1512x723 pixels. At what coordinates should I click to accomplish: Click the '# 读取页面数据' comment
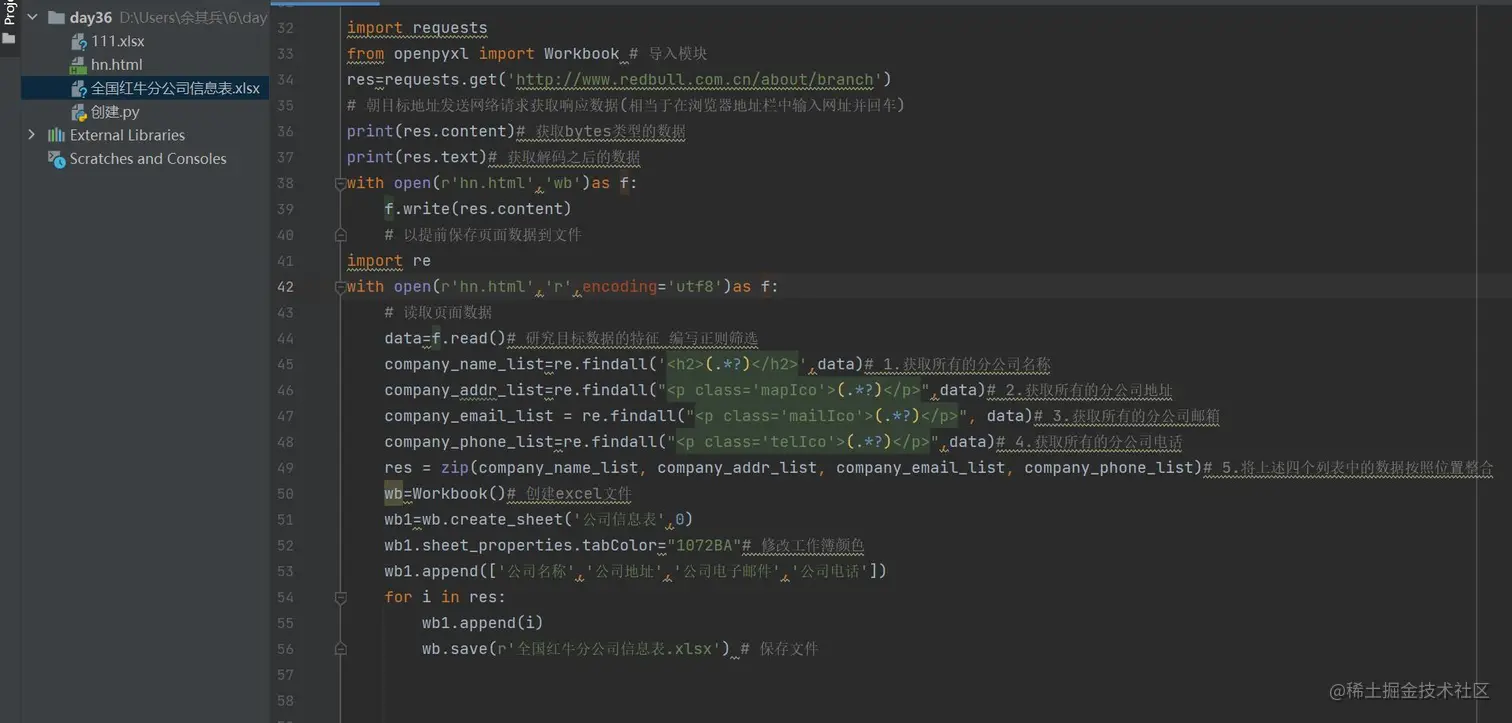coord(438,313)
